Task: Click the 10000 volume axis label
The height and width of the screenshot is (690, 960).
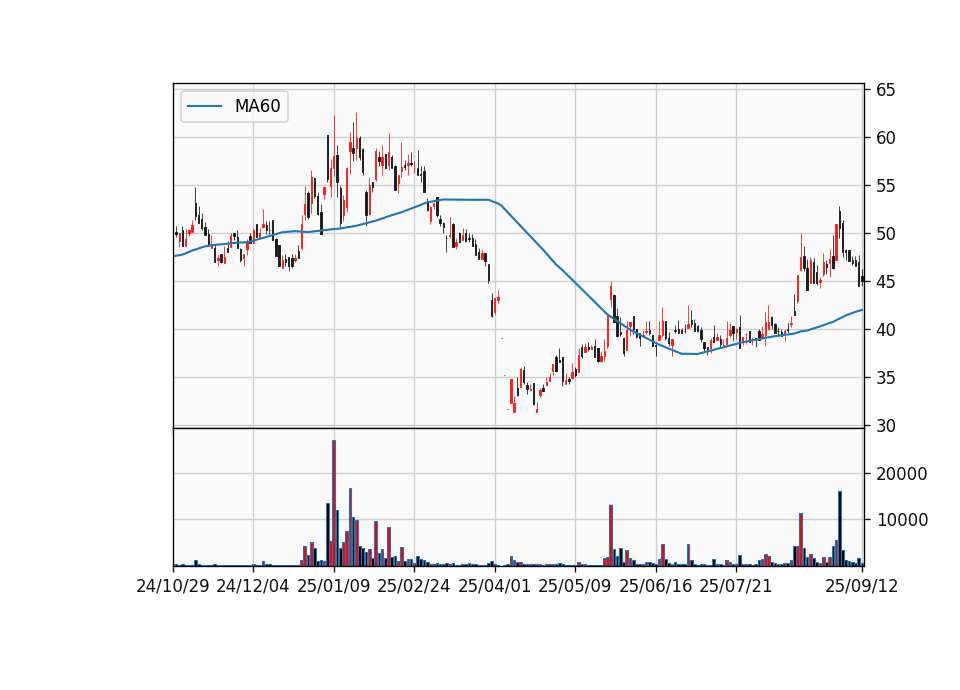Action: point(902,520)
